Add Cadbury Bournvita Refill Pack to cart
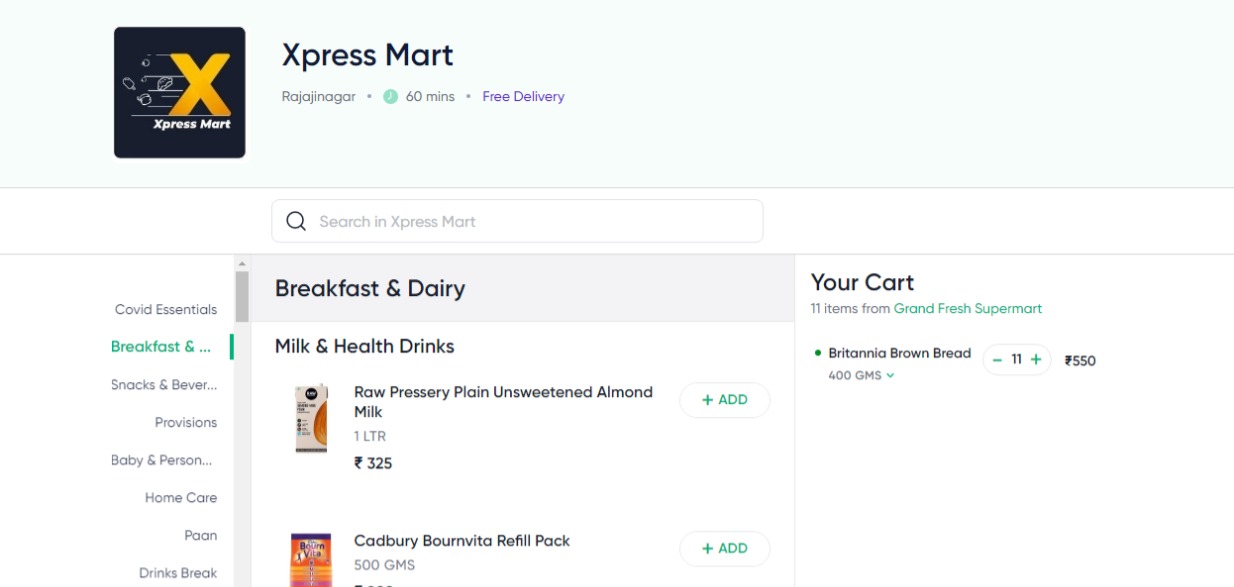 [x=725, y=549]
